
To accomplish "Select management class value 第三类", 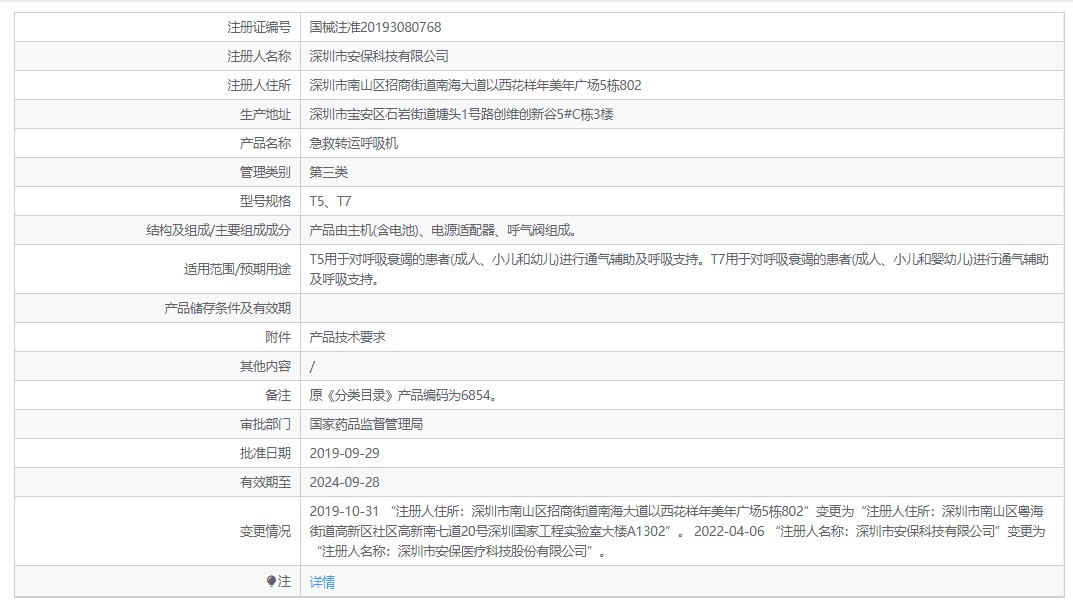I will click(328, 172).
